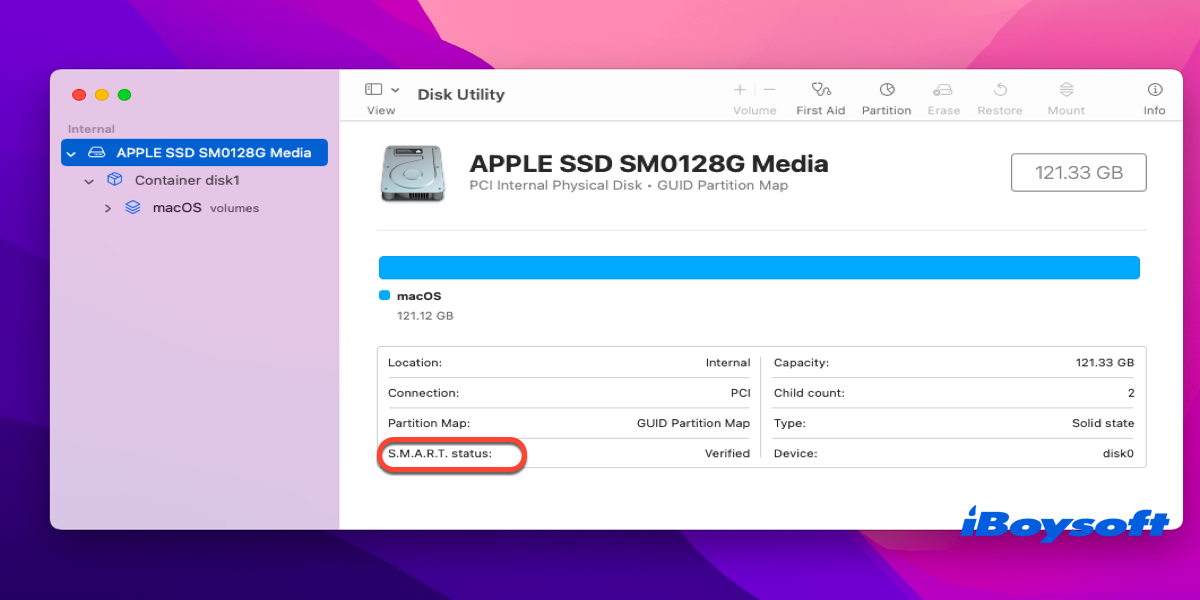Open the View dropdown chevron
The width and height of the screenshot is (1200, 600).
tap(395, 90)
